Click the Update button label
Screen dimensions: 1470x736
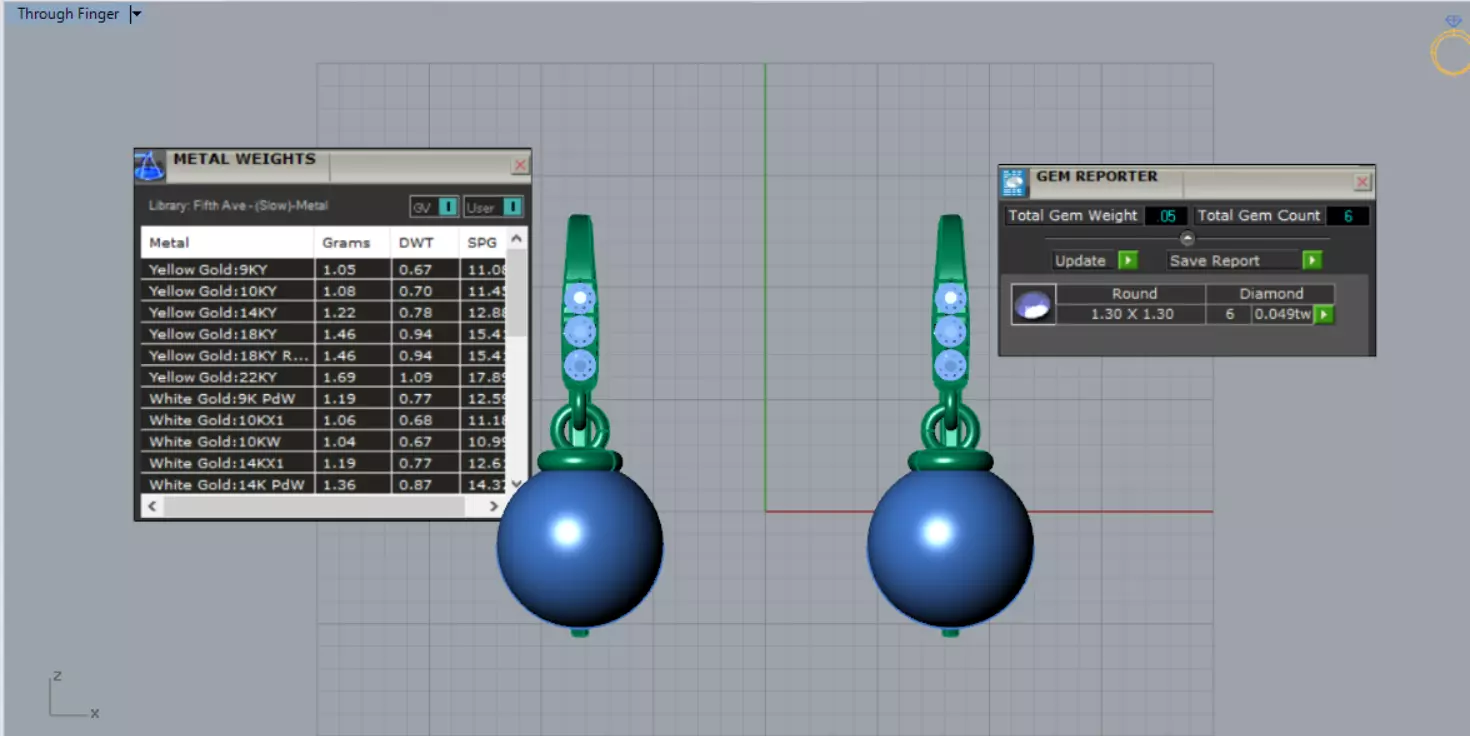(1081, 260)
